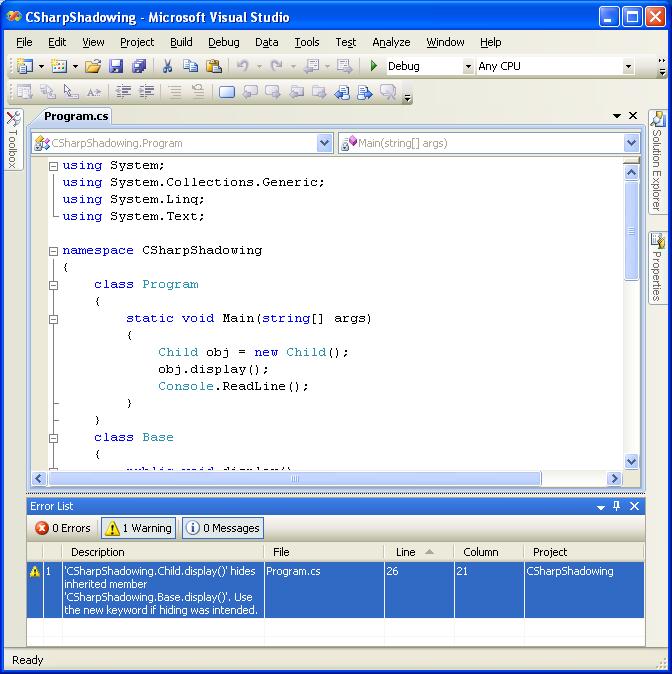Click the Navigate Backward icon
The image size is (672, 674).
click(x=312, y=66)
